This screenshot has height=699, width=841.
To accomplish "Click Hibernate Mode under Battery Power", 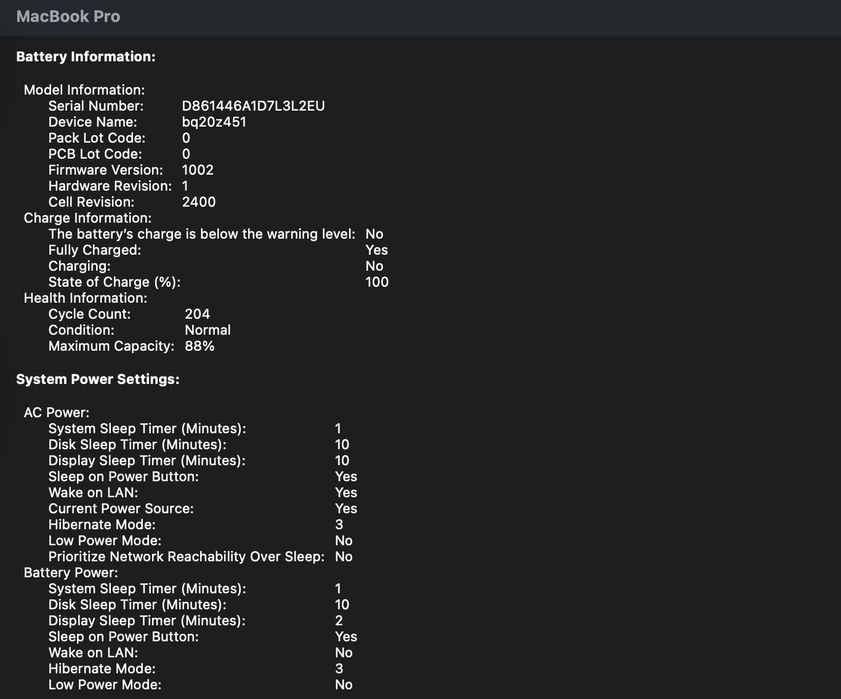I will pyautogui.click(x=102, y=669).
